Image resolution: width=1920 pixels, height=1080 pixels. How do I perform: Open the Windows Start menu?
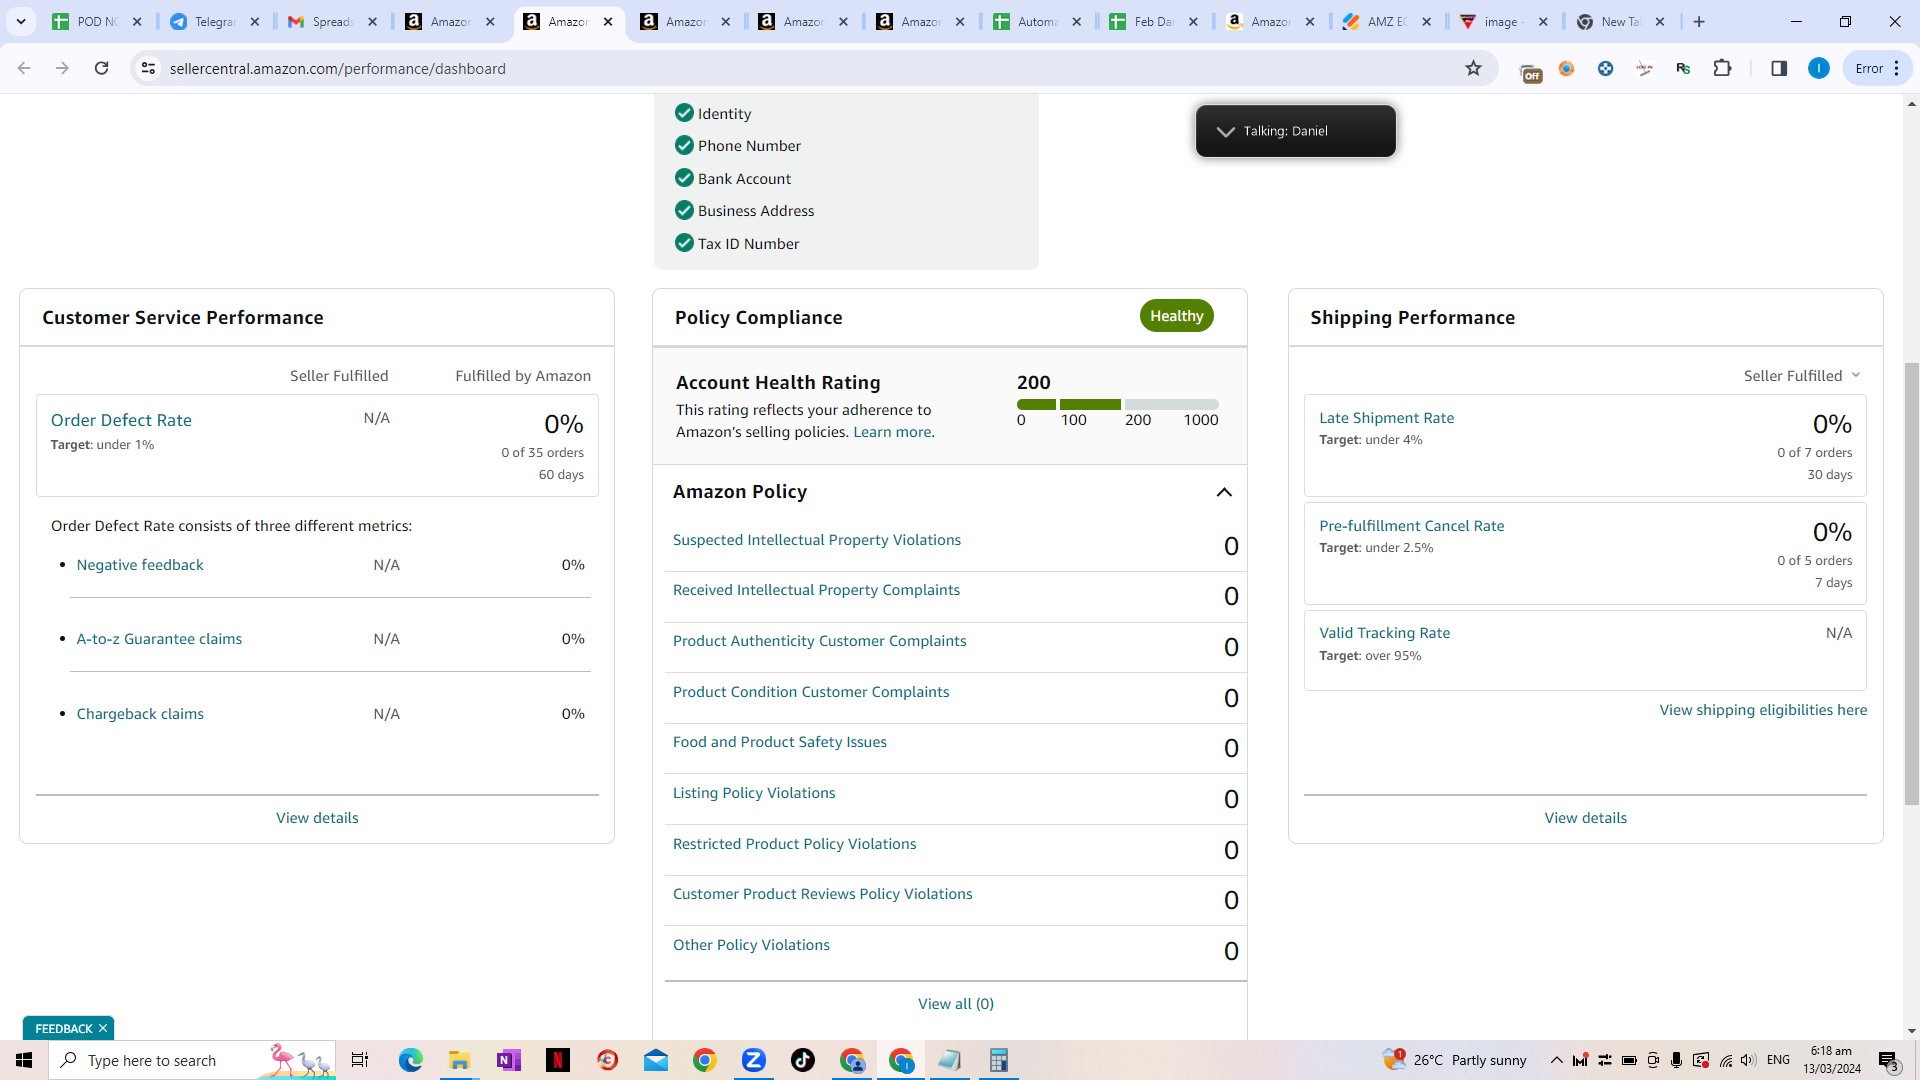point(24,1060)
